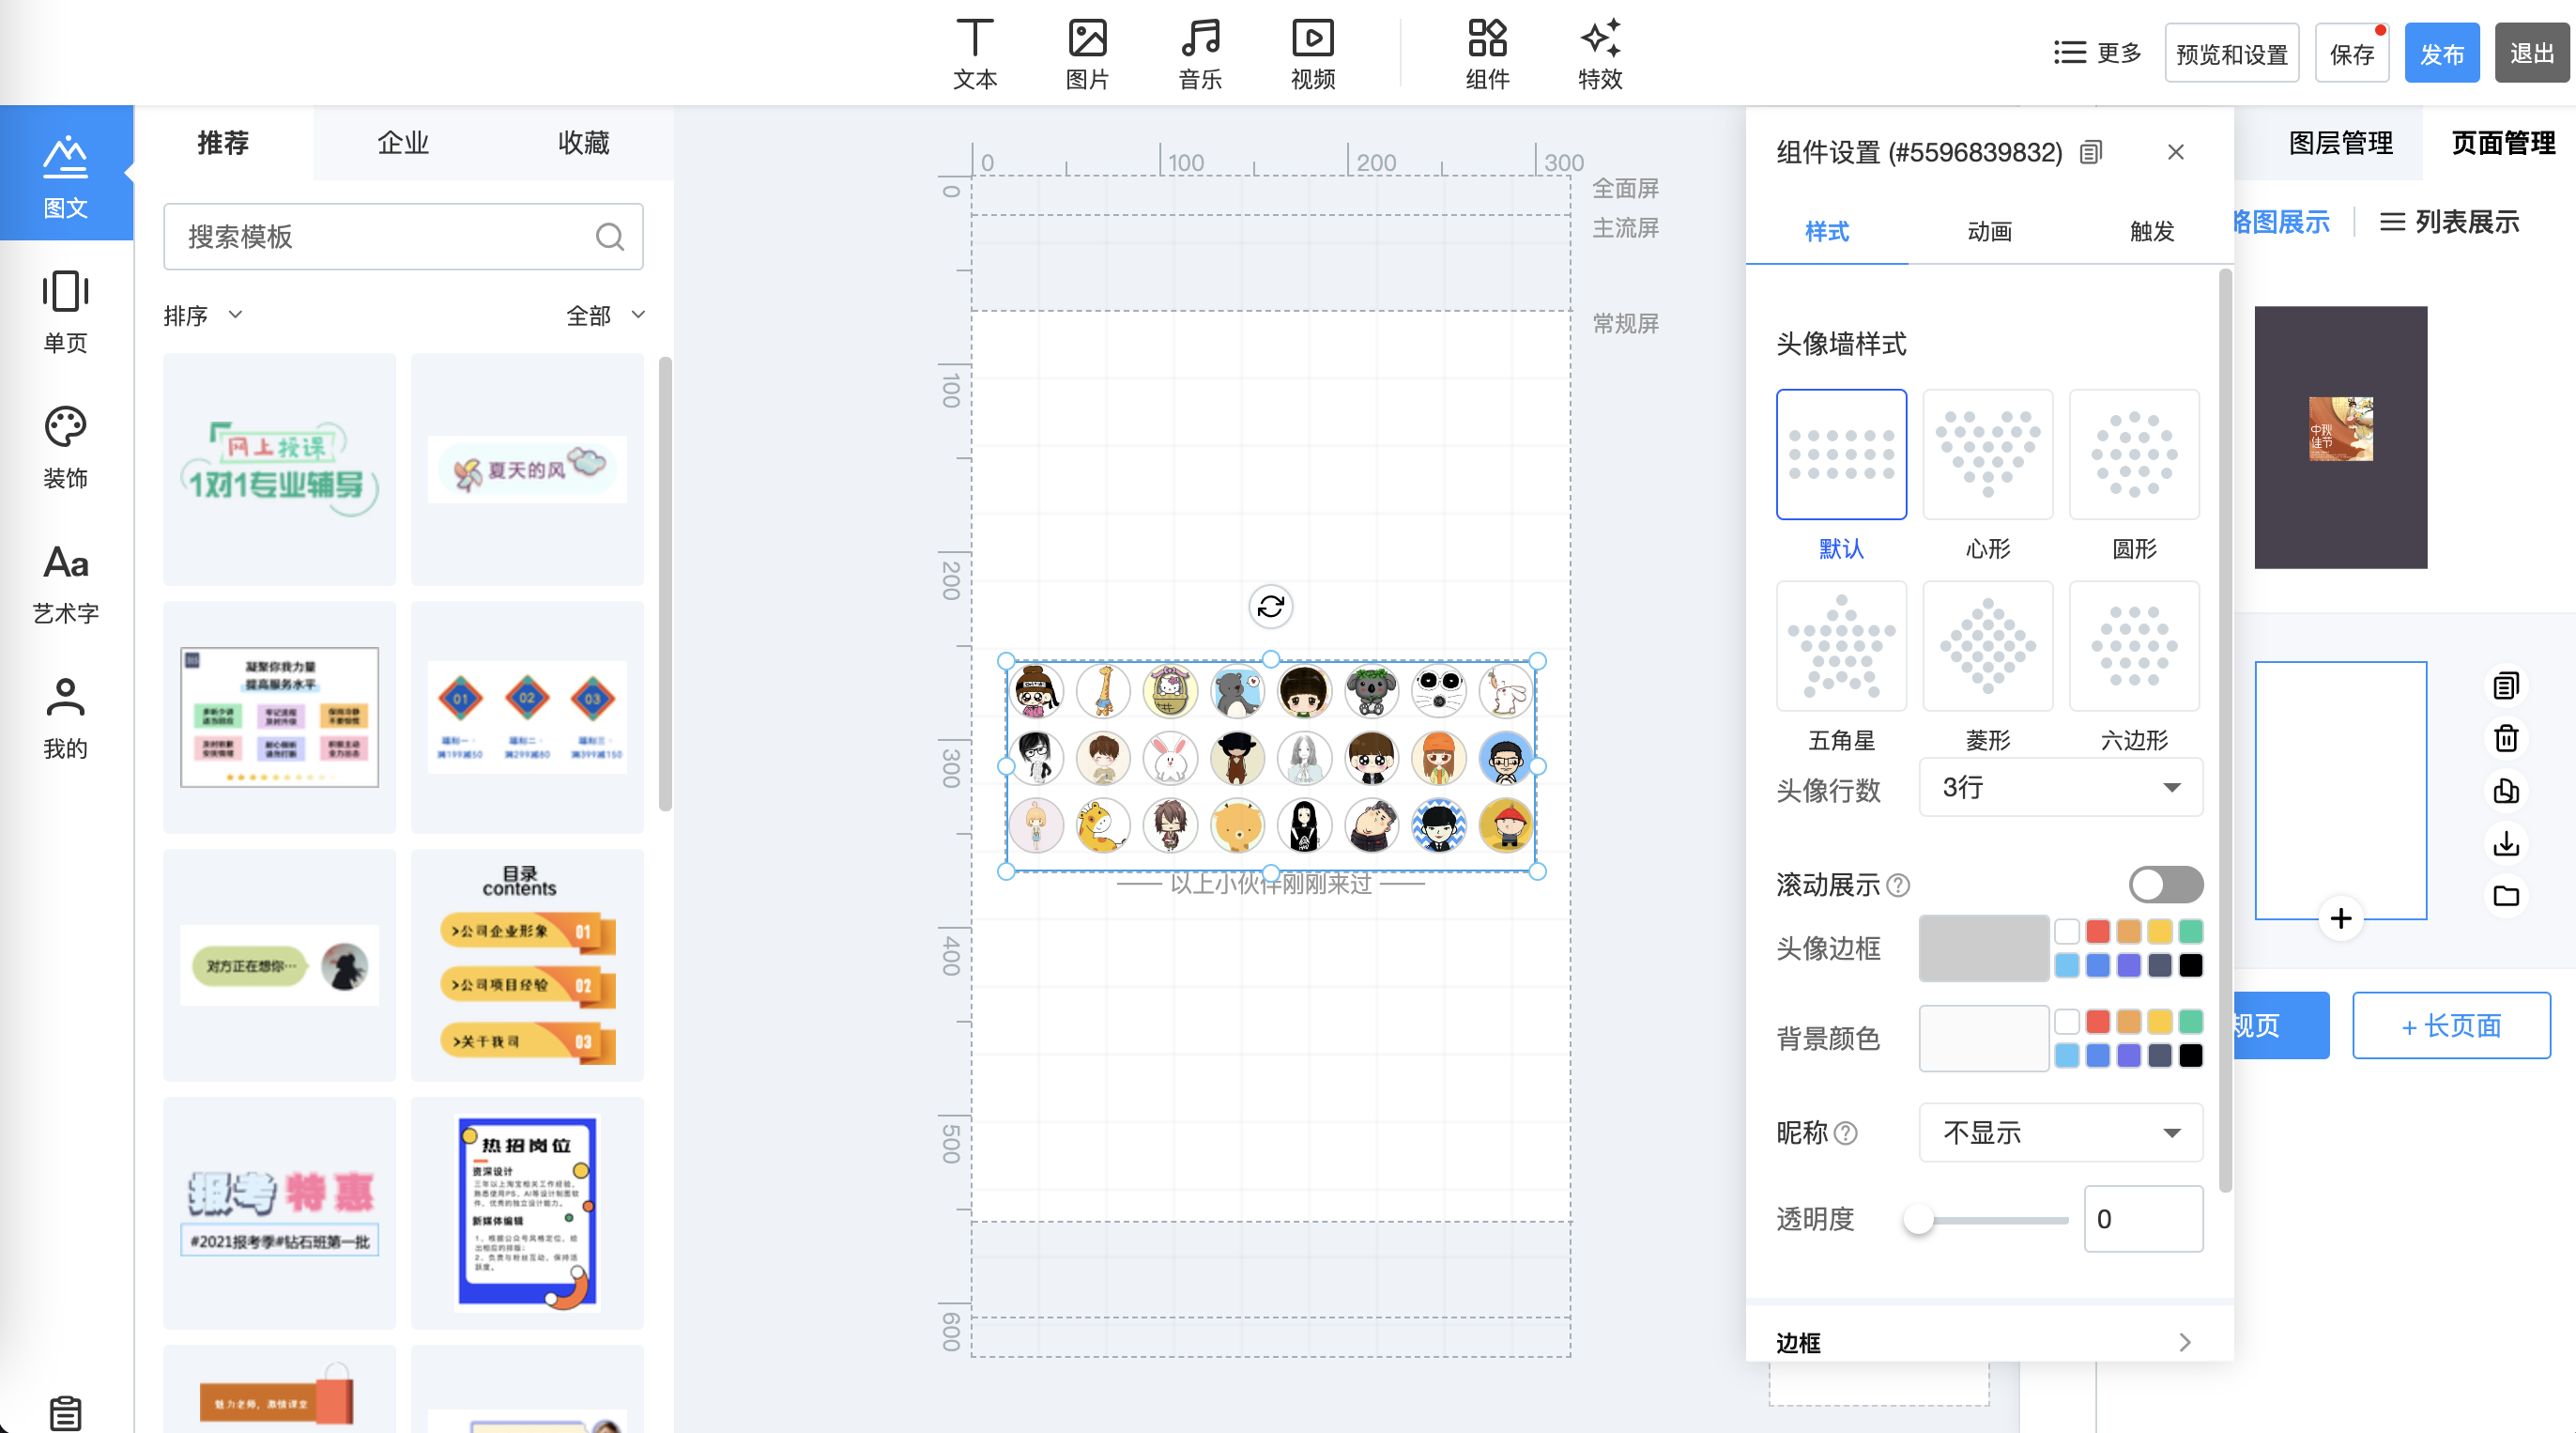2576x1433 pixels.
Task: Click the refresh avatars icon on canvas
Action: (x=1270, y=606)
